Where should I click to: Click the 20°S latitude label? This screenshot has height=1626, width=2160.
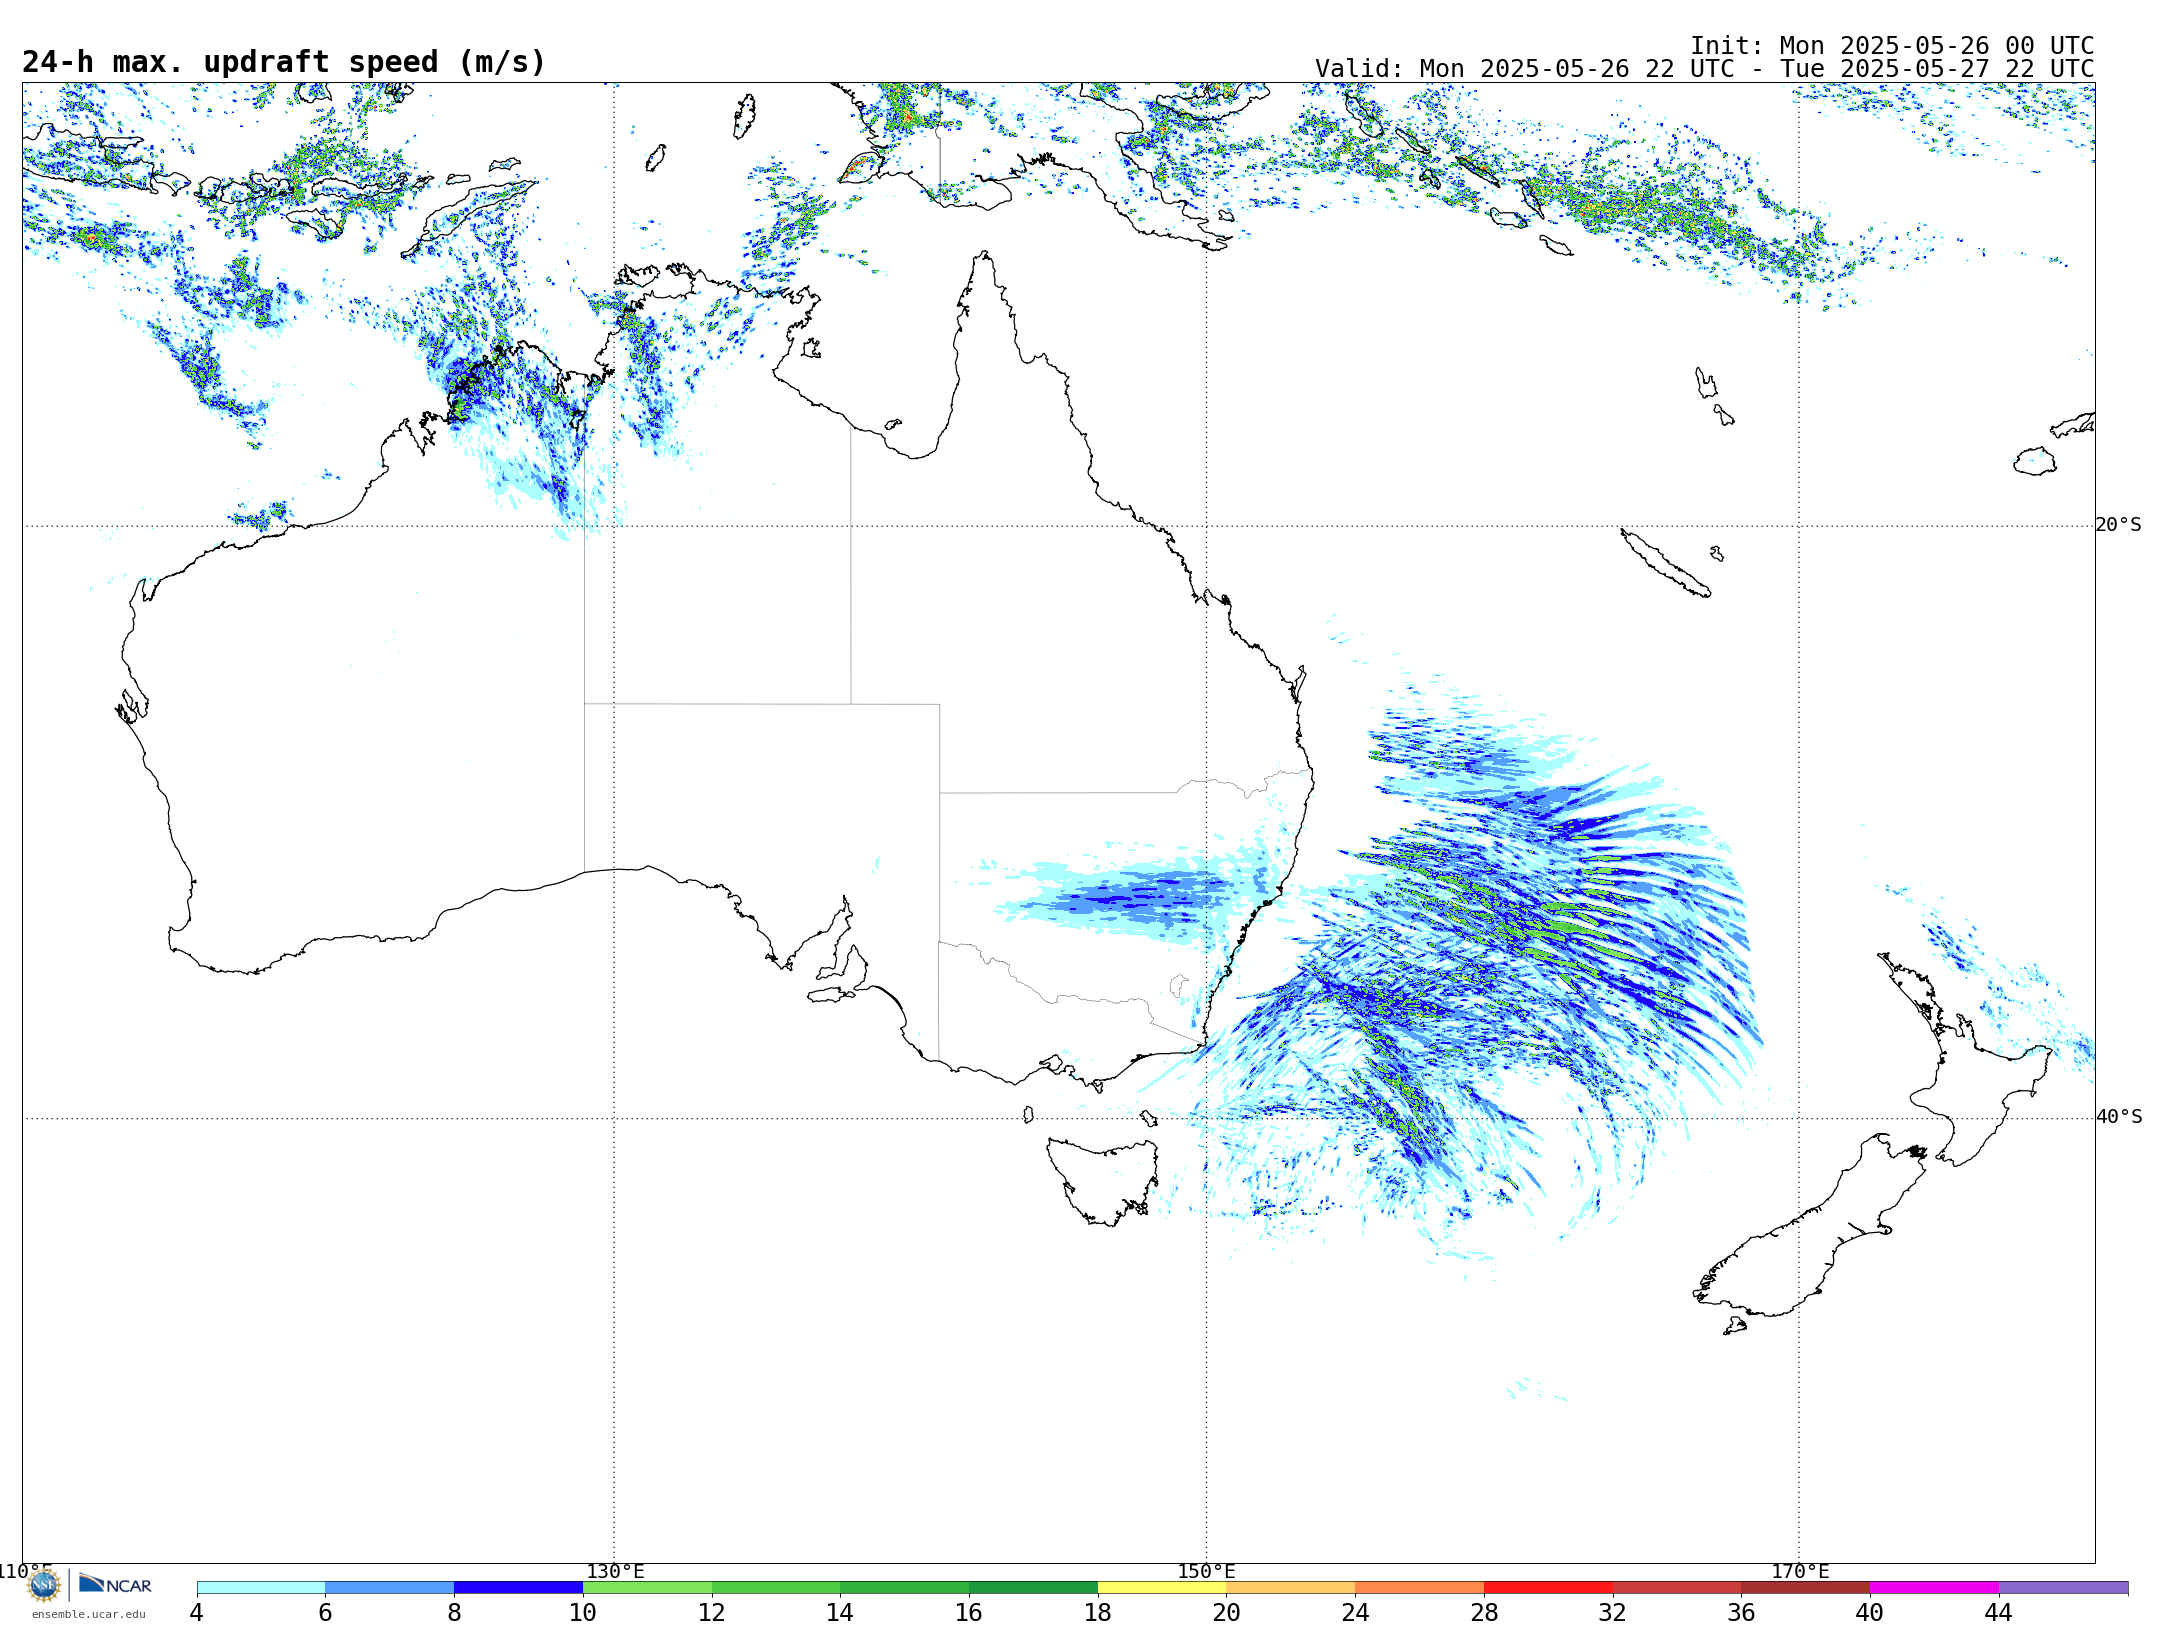[x=2118, y=525]
